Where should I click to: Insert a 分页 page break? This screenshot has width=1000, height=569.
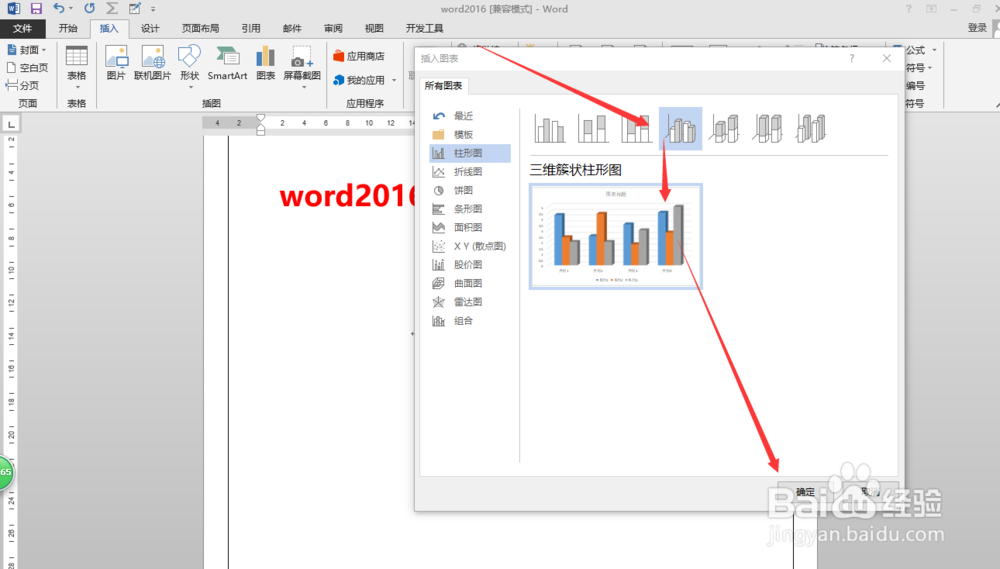(x=22, y=85)
